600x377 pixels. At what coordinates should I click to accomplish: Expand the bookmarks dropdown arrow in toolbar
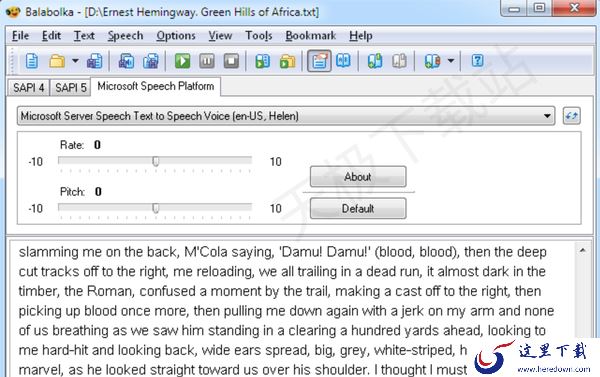tap(451, 61)
